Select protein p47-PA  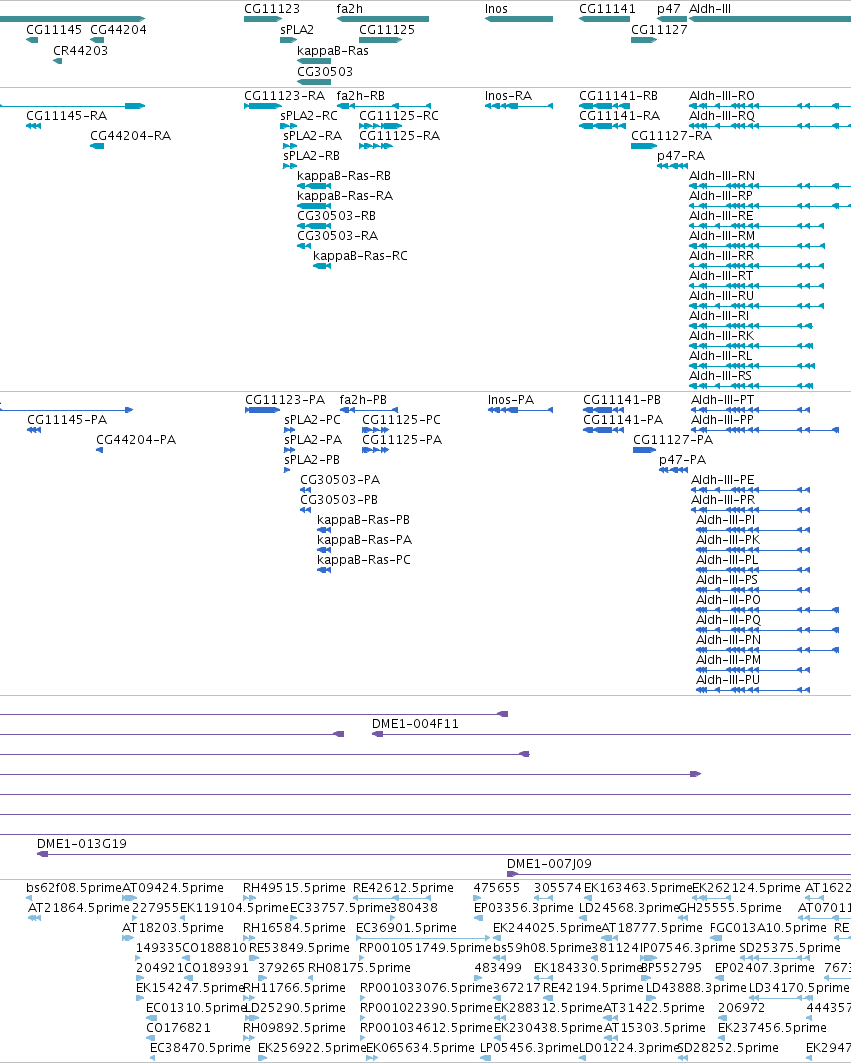point(682,460)
